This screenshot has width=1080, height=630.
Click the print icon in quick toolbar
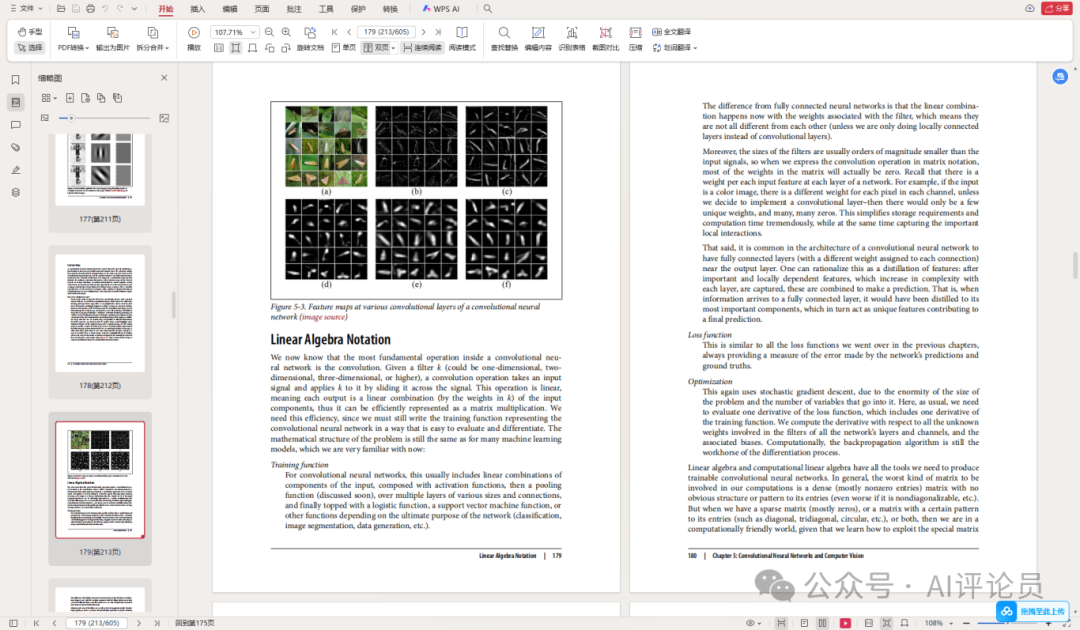point(90,9)
